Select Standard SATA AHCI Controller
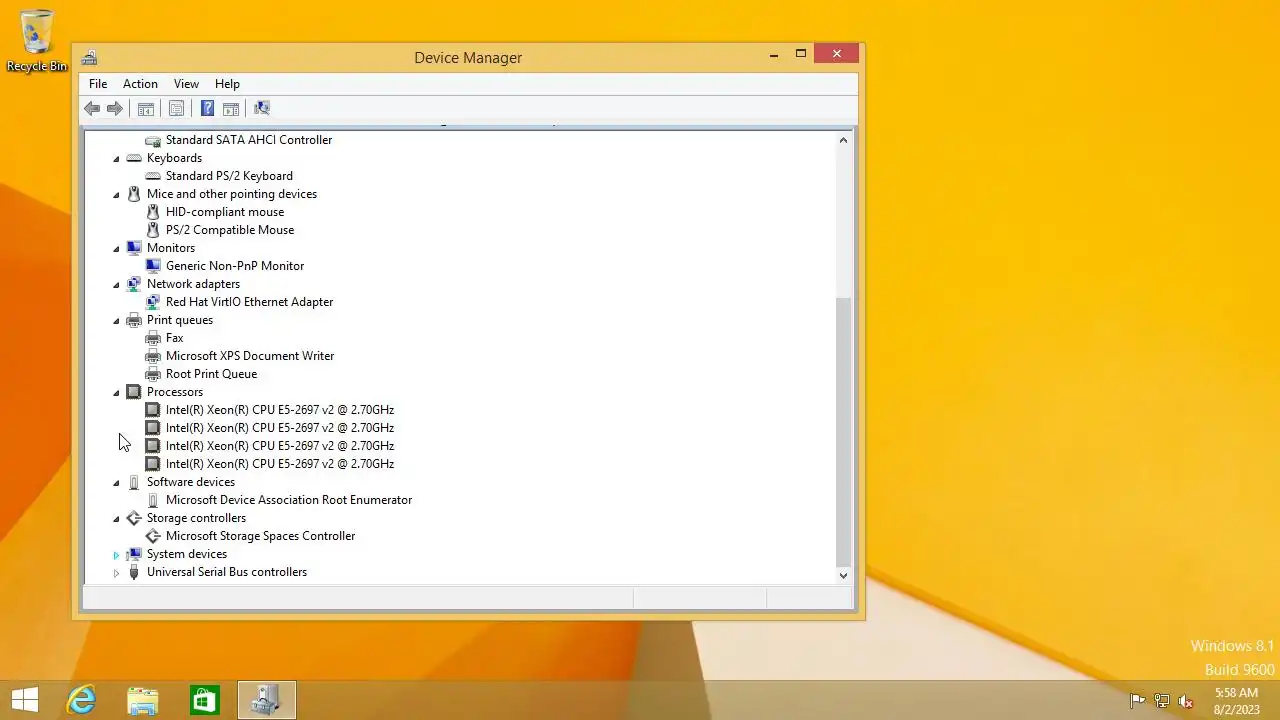 (x=249, y=140)
